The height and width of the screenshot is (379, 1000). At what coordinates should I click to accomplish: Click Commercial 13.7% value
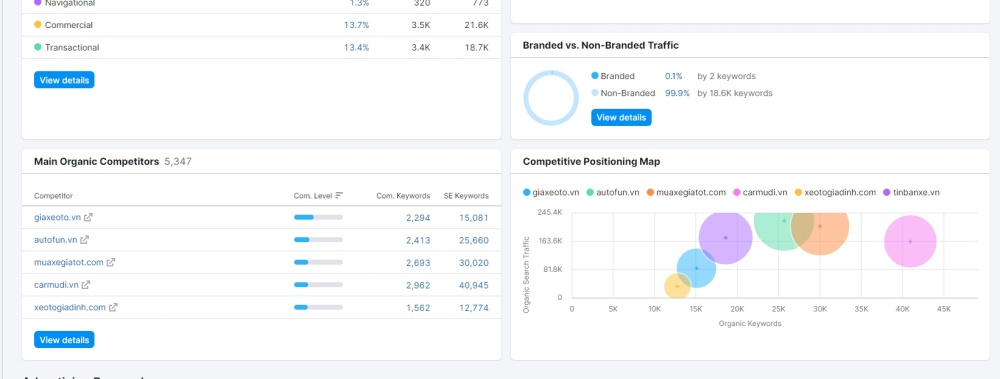click(x=357, y=25)
